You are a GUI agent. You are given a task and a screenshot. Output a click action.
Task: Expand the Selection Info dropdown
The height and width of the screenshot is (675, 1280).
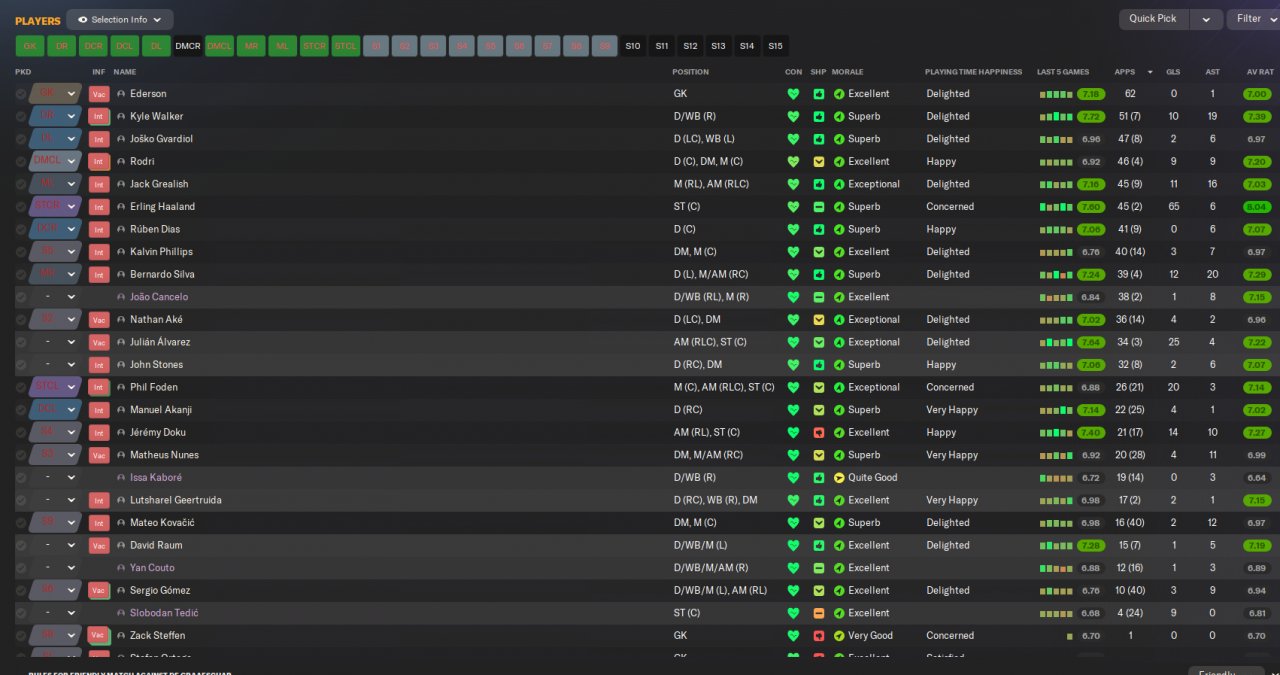[x=120, y=20]
